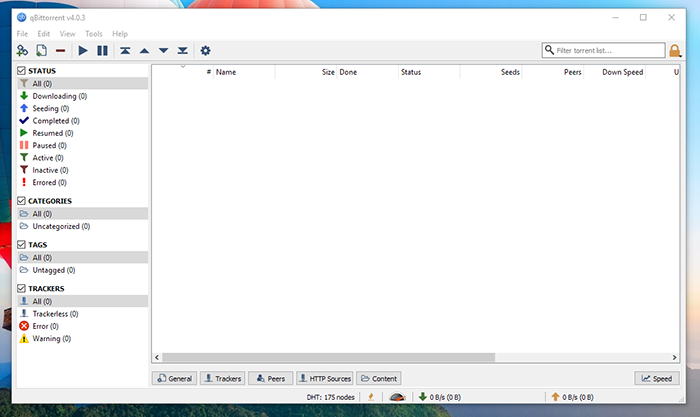Move torrent down in queue
The height and width of the screenshot is (417, 700).
tap(163, 50)
